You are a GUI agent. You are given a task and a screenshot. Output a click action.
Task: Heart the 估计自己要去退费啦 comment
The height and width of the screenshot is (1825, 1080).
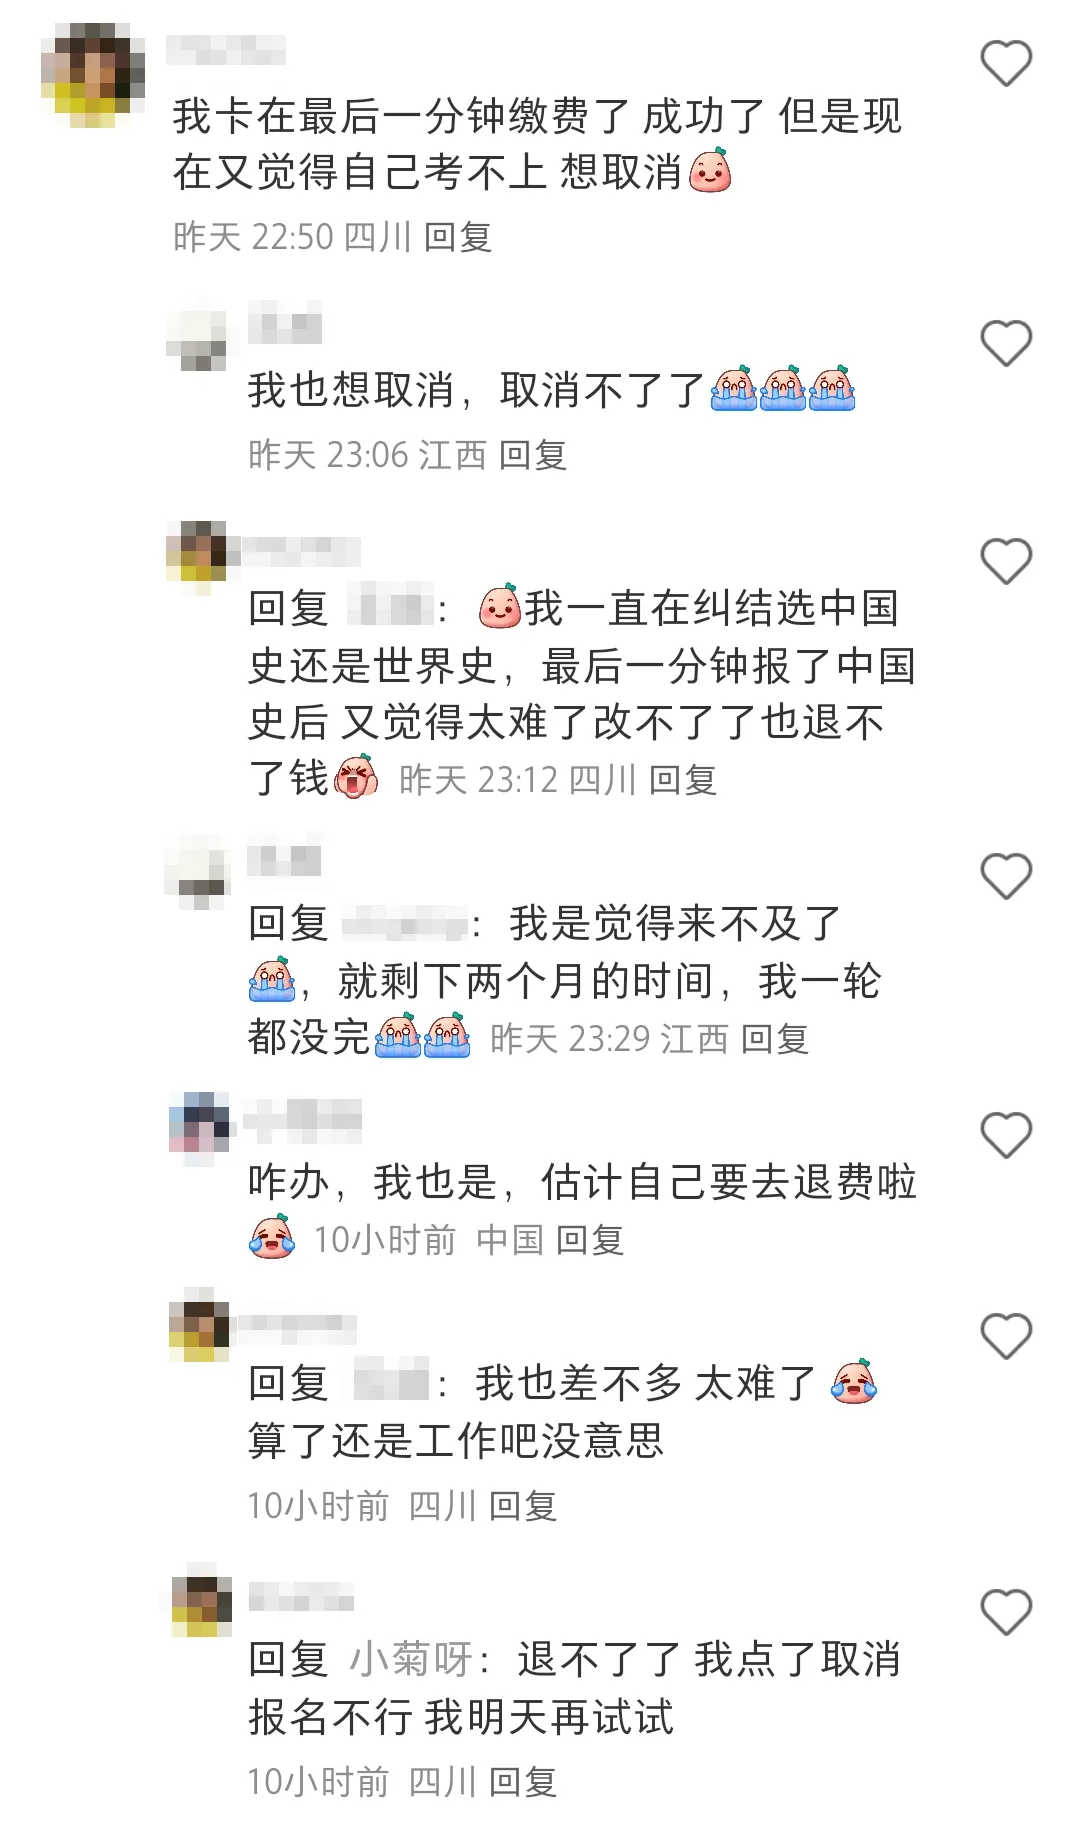[x=1006, y=1135]
